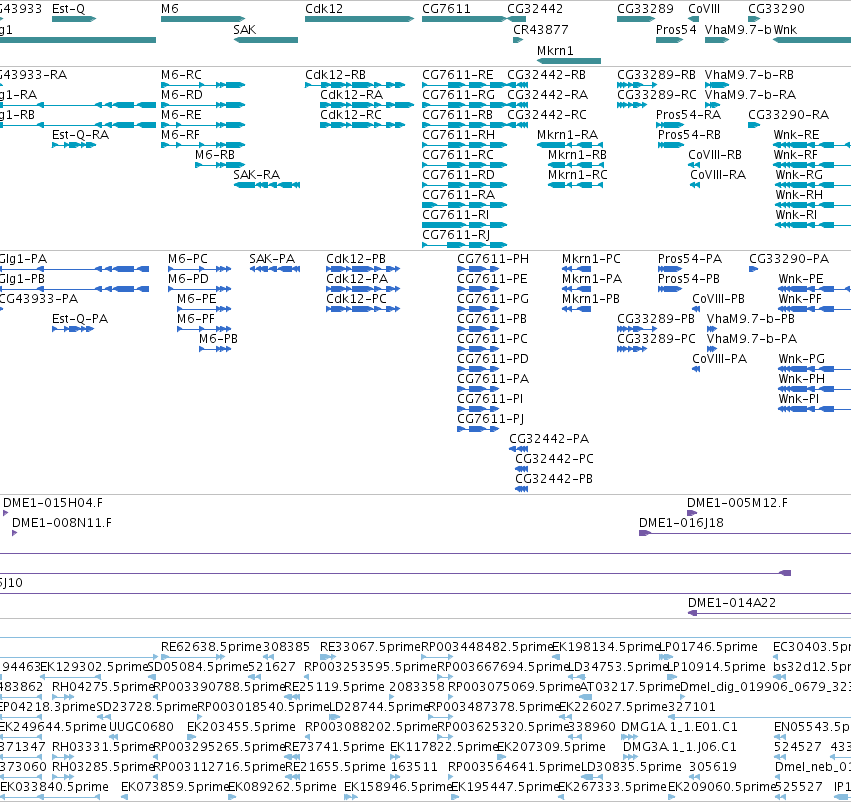The width and height of the screenshot is (851, 802).
Task: Click the EK129302.5prime EST label
Action: [94, 667]
